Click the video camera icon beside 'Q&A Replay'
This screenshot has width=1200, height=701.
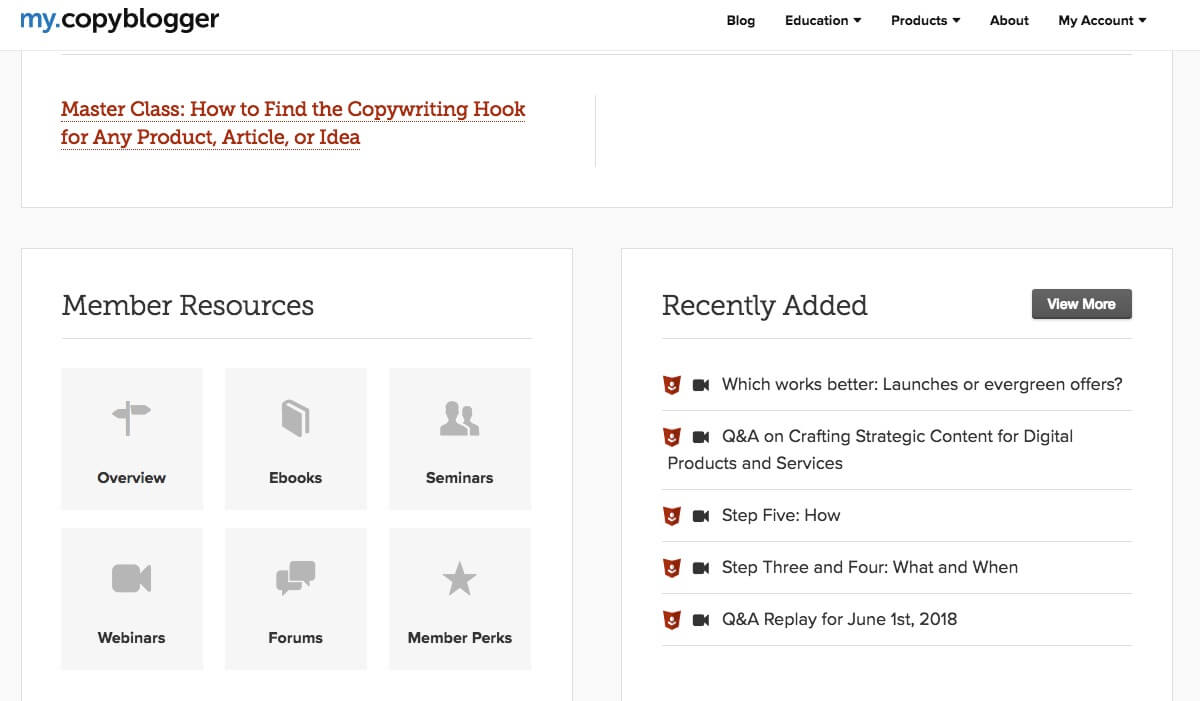click(701, 619)
